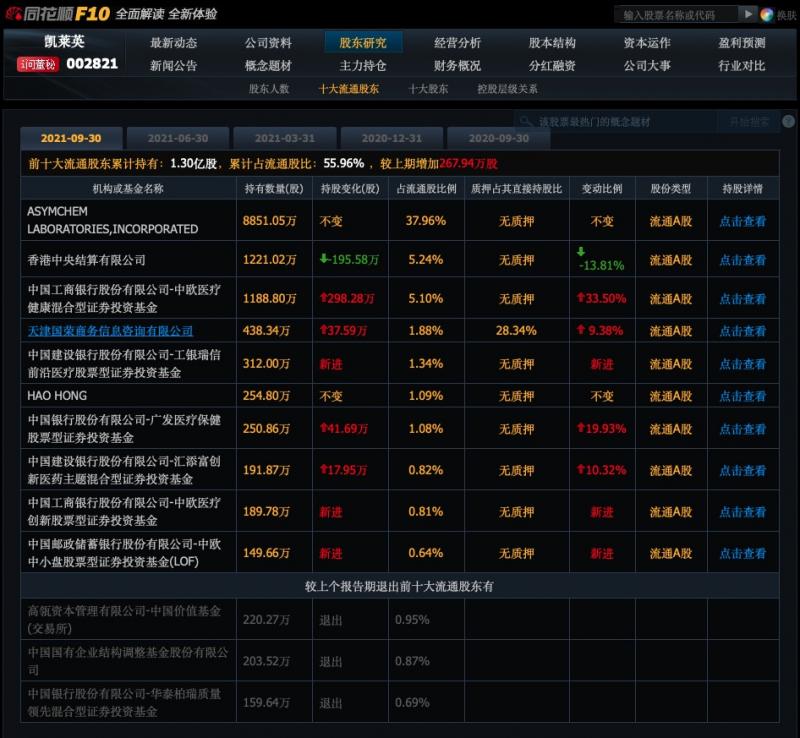
Task: Click 点击查看 for 中欧医疗健康混合型 fund row
Action: coord(743,299)
